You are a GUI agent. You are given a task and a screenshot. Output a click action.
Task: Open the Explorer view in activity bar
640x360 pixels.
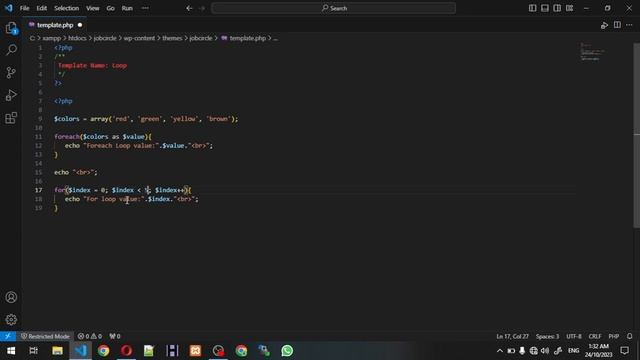pos(11,28)
